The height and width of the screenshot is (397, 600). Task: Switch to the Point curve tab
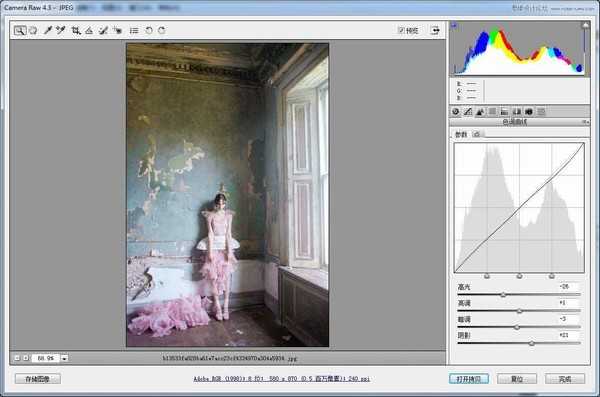pyautogui.click(x=476, y=134)
